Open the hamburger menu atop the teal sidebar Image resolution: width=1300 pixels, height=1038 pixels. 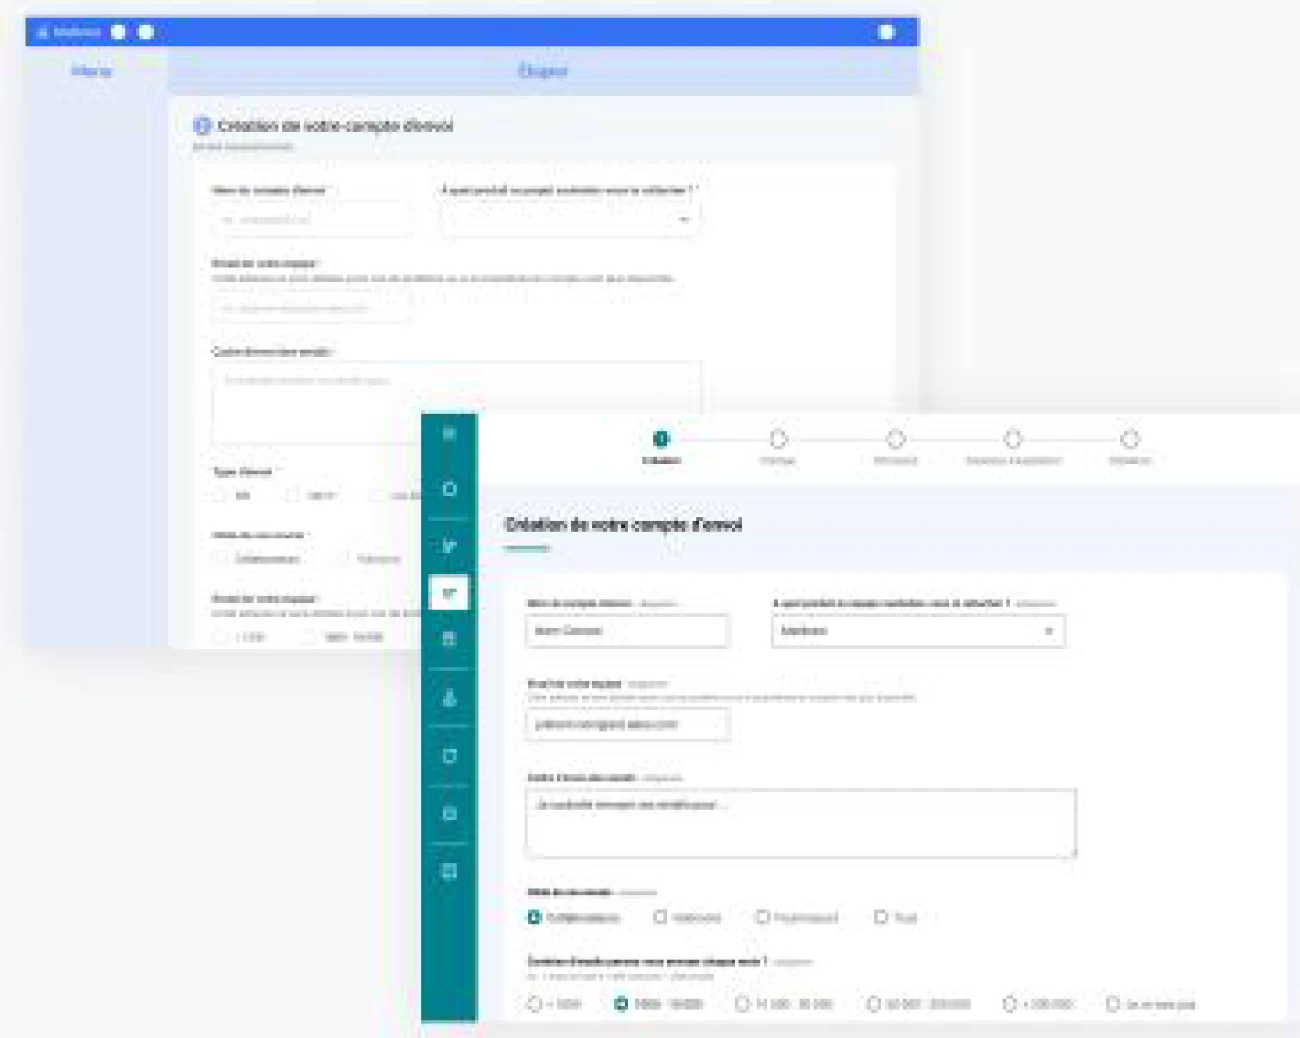point(449,434)
